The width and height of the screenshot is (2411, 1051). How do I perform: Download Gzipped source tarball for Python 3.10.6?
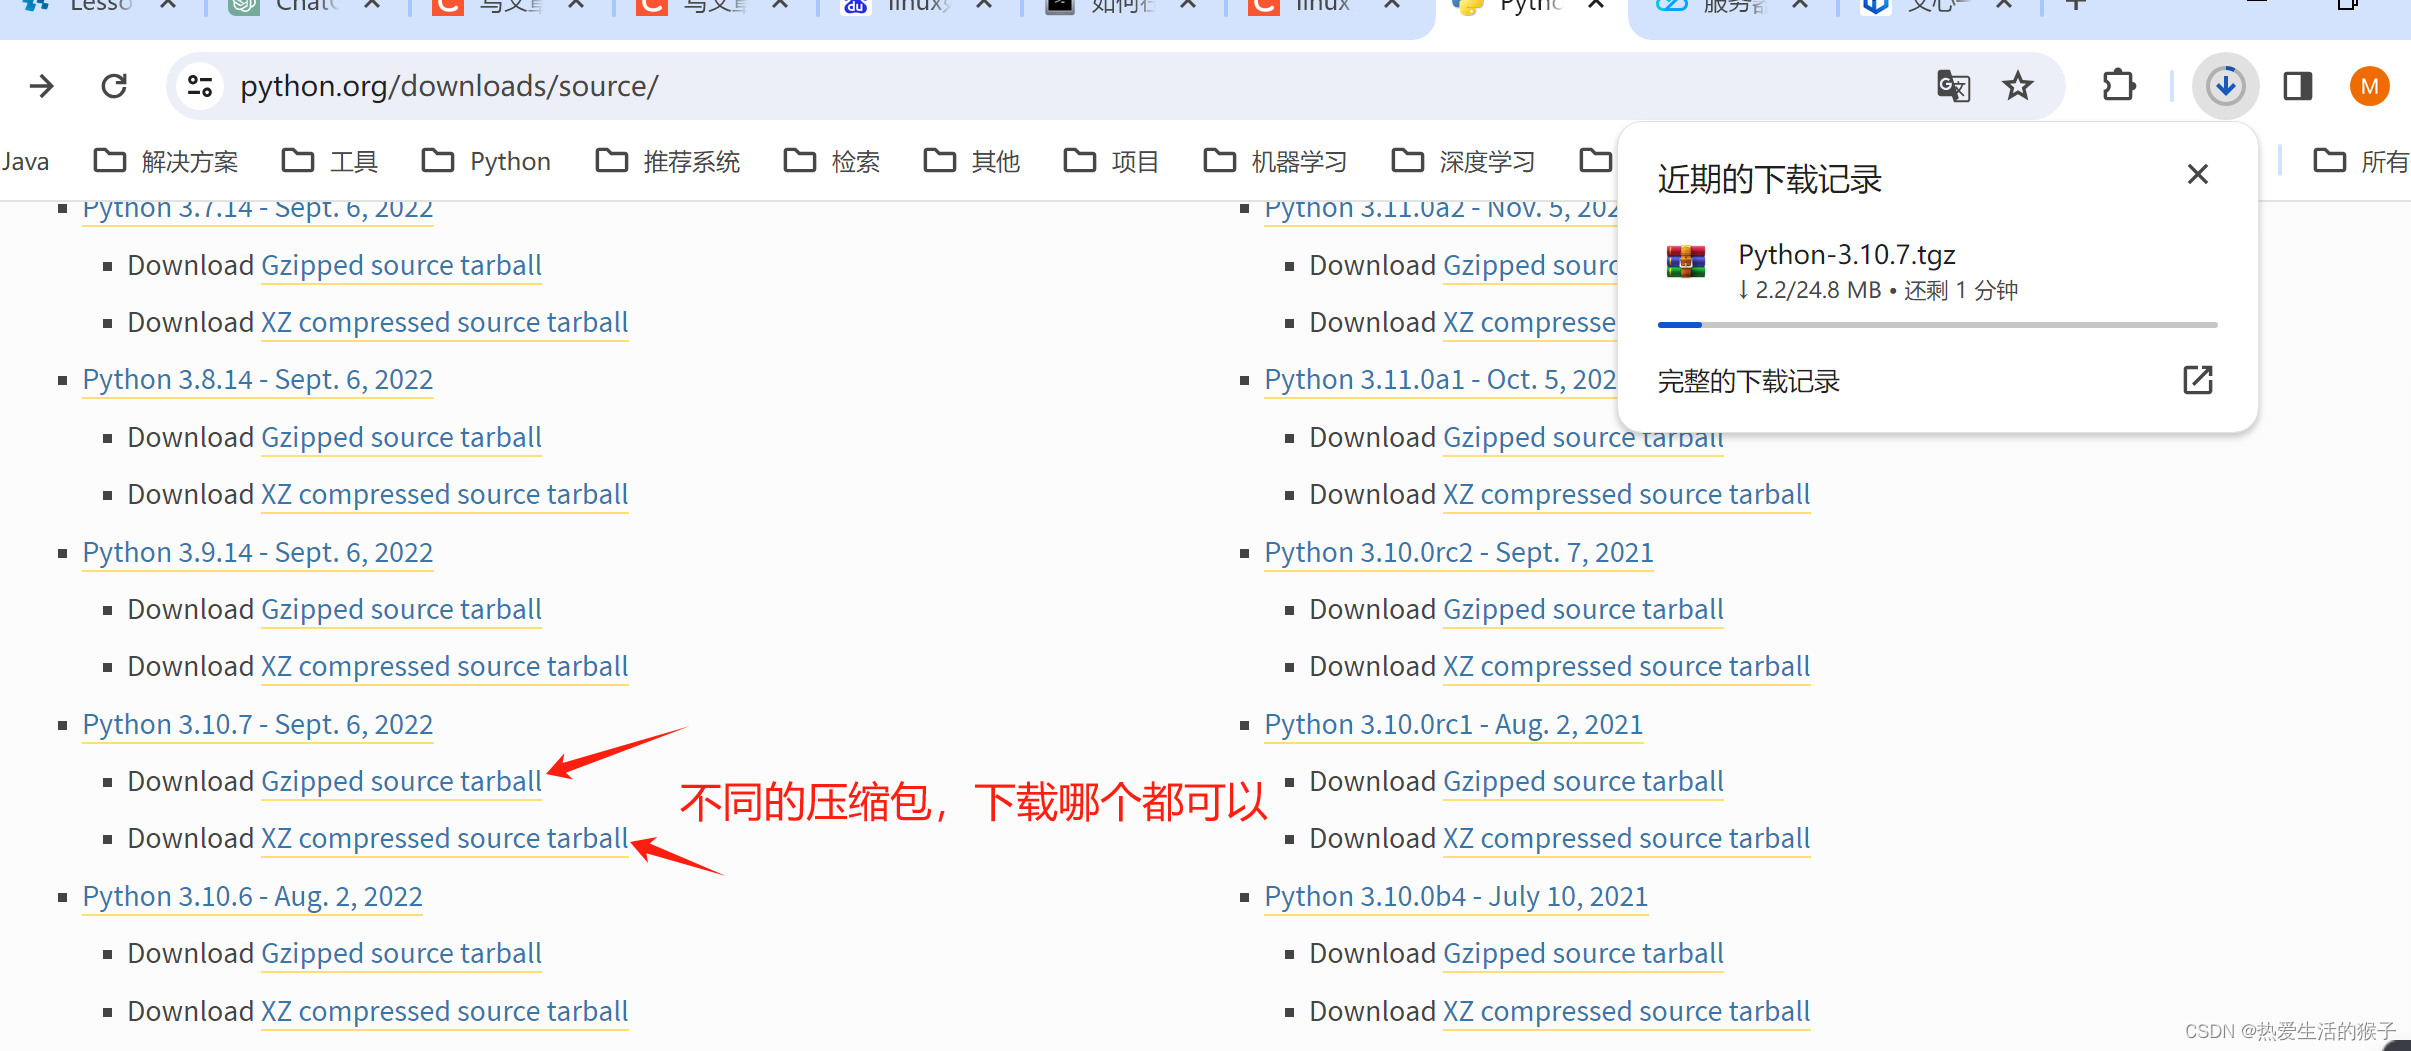click(x=401, y=953)
